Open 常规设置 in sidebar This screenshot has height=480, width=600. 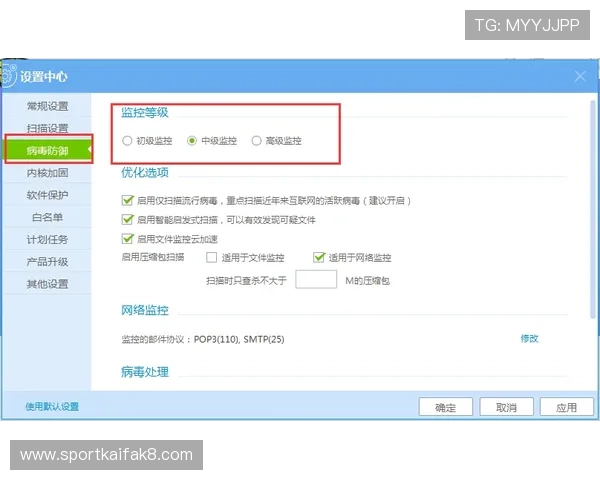[x=47, y=106]
